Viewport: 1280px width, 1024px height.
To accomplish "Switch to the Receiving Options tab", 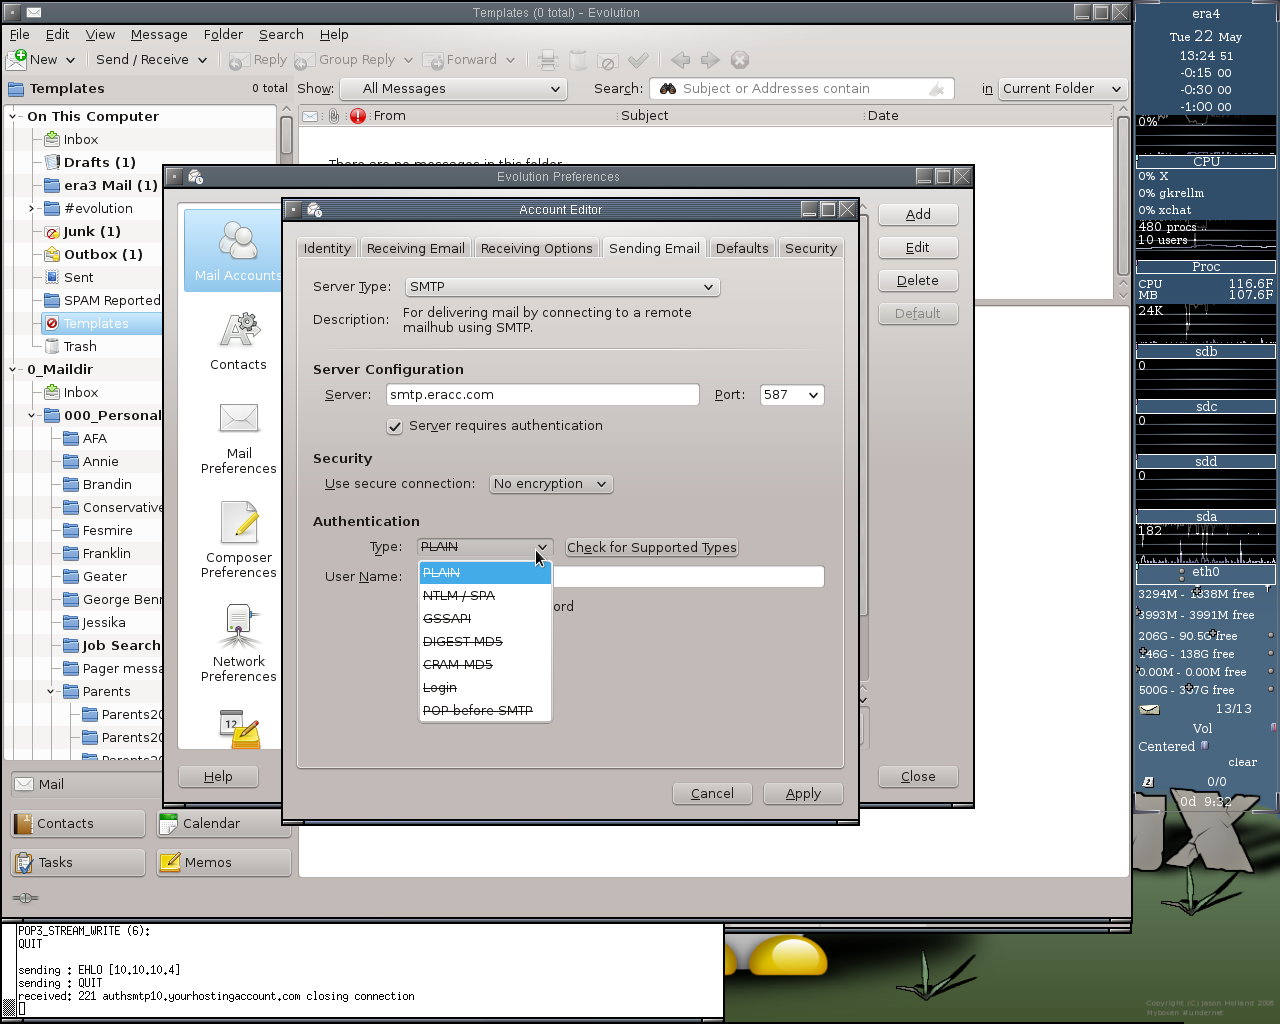I will (536, 249).
